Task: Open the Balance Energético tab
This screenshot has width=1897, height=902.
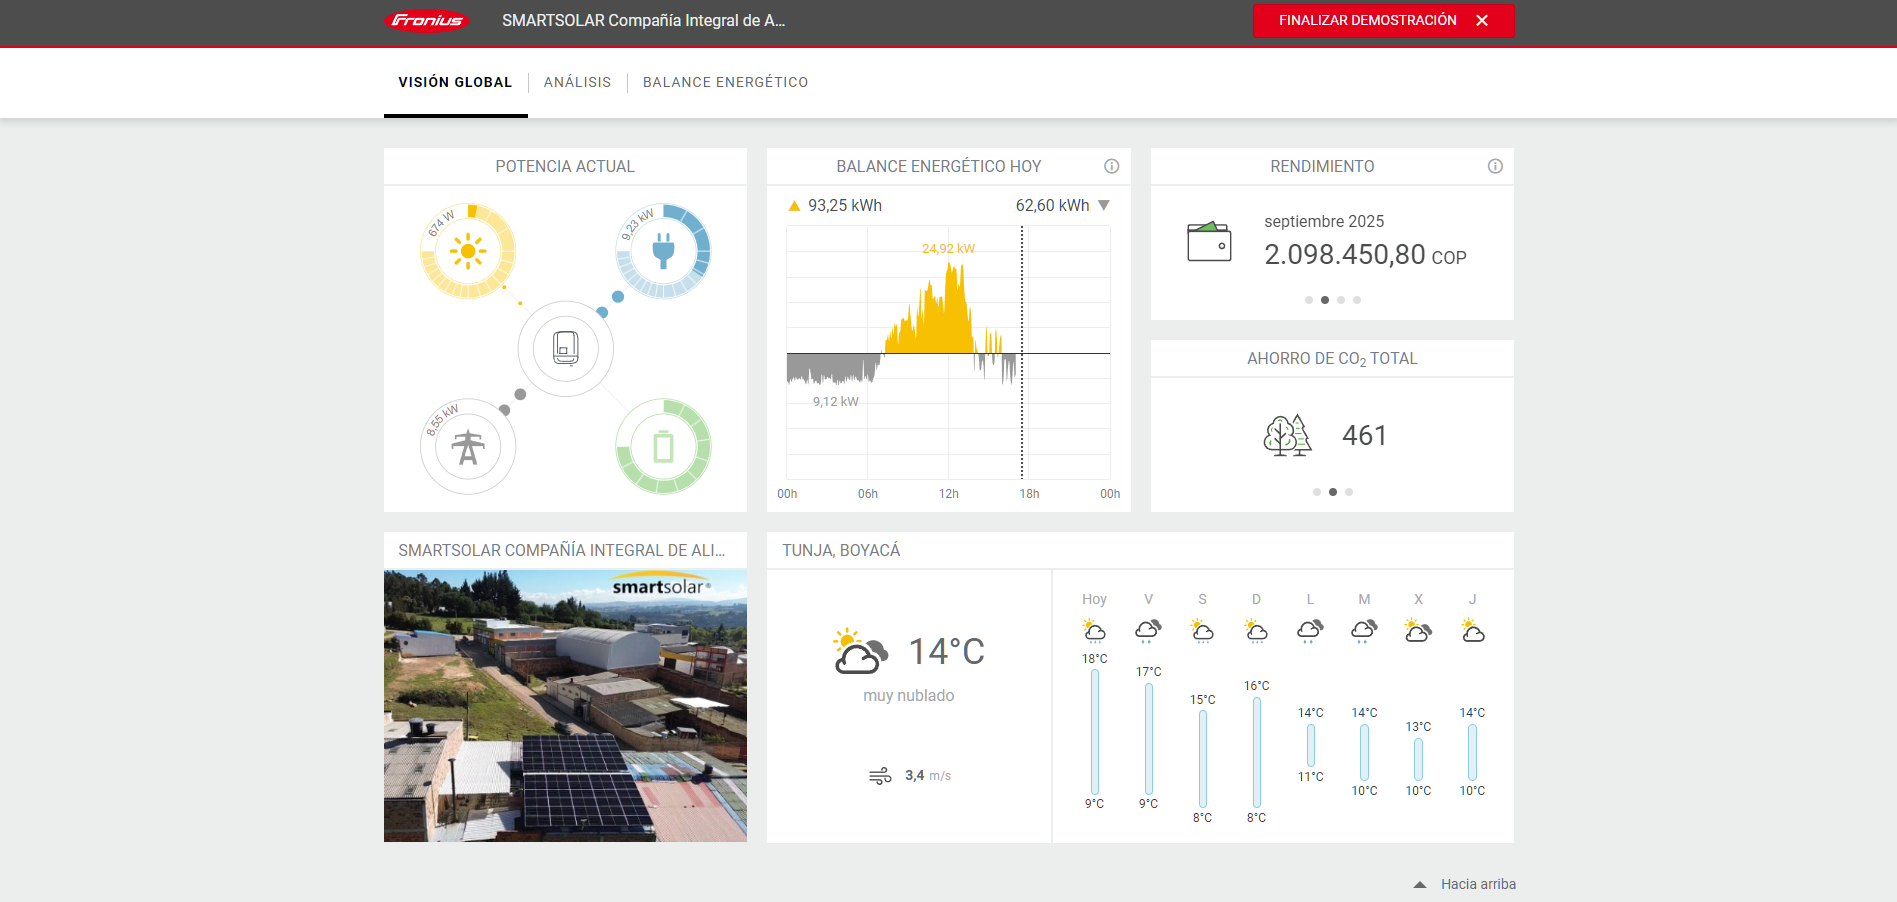Action: pos(725,82)
